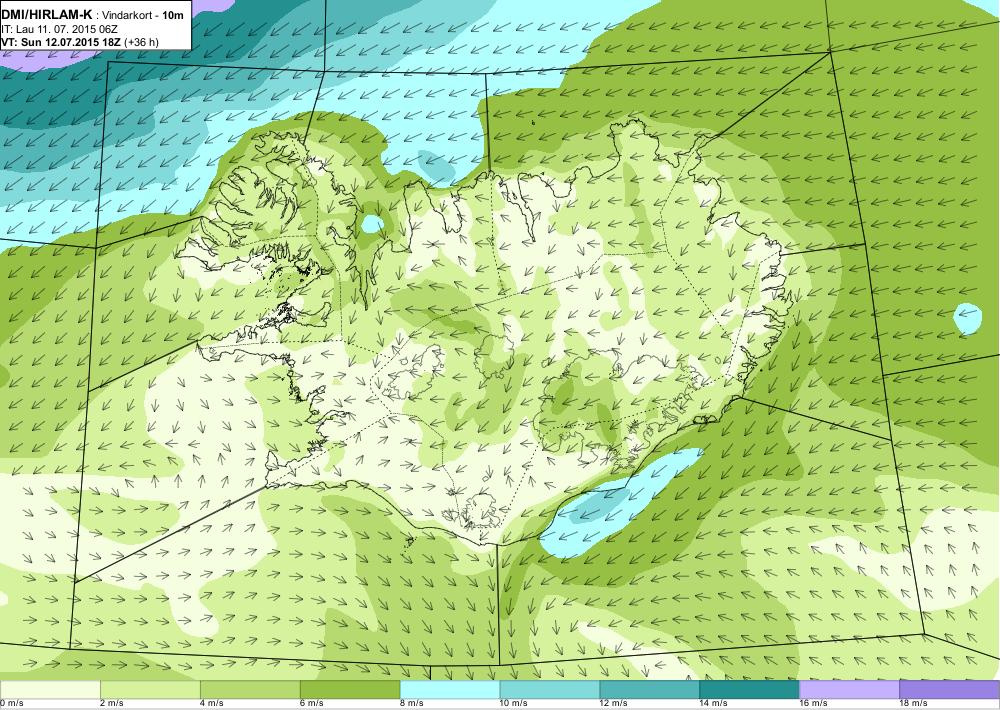Click the 'VT: Sun 12.07.2015 18Z' line
1000x710 pixels.
[x=80, y=42]
